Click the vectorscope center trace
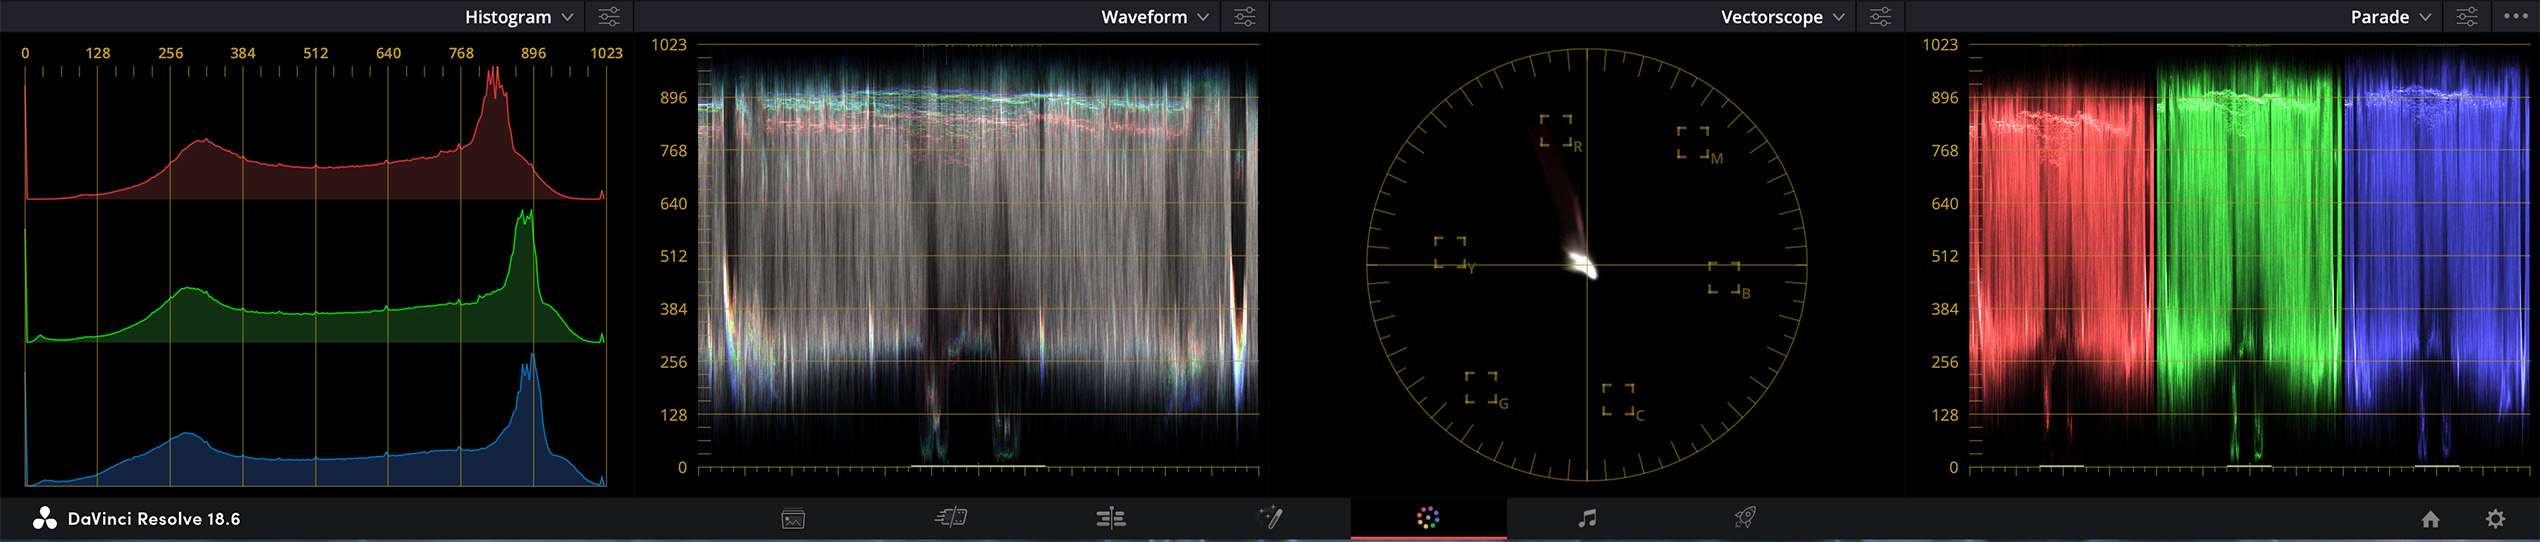Image resolution: width=2540 pixels, height=542 pixels. click(1582, 265)
